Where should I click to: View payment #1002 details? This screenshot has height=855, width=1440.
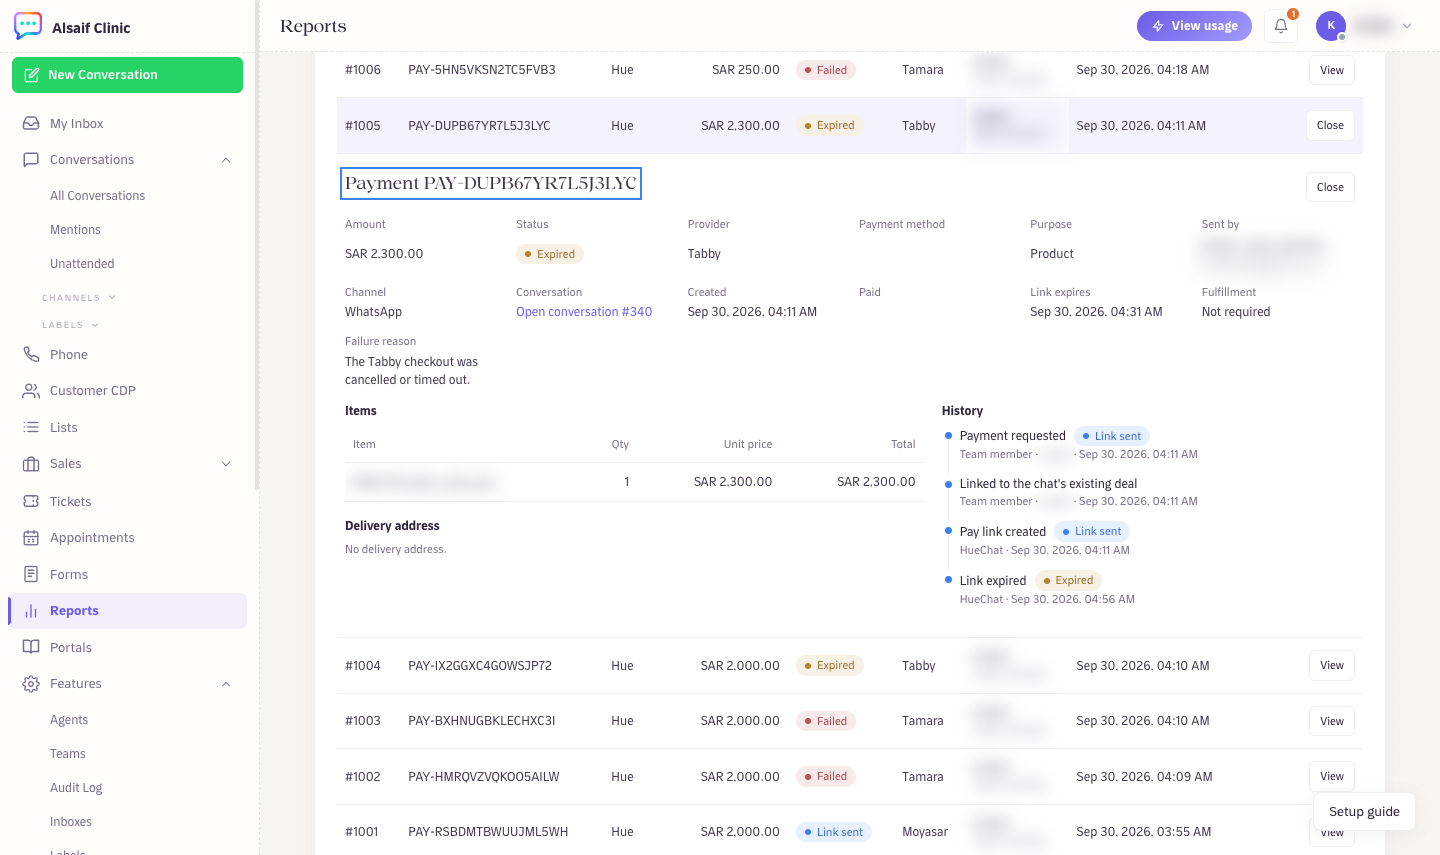click(x=1331, y=776)
